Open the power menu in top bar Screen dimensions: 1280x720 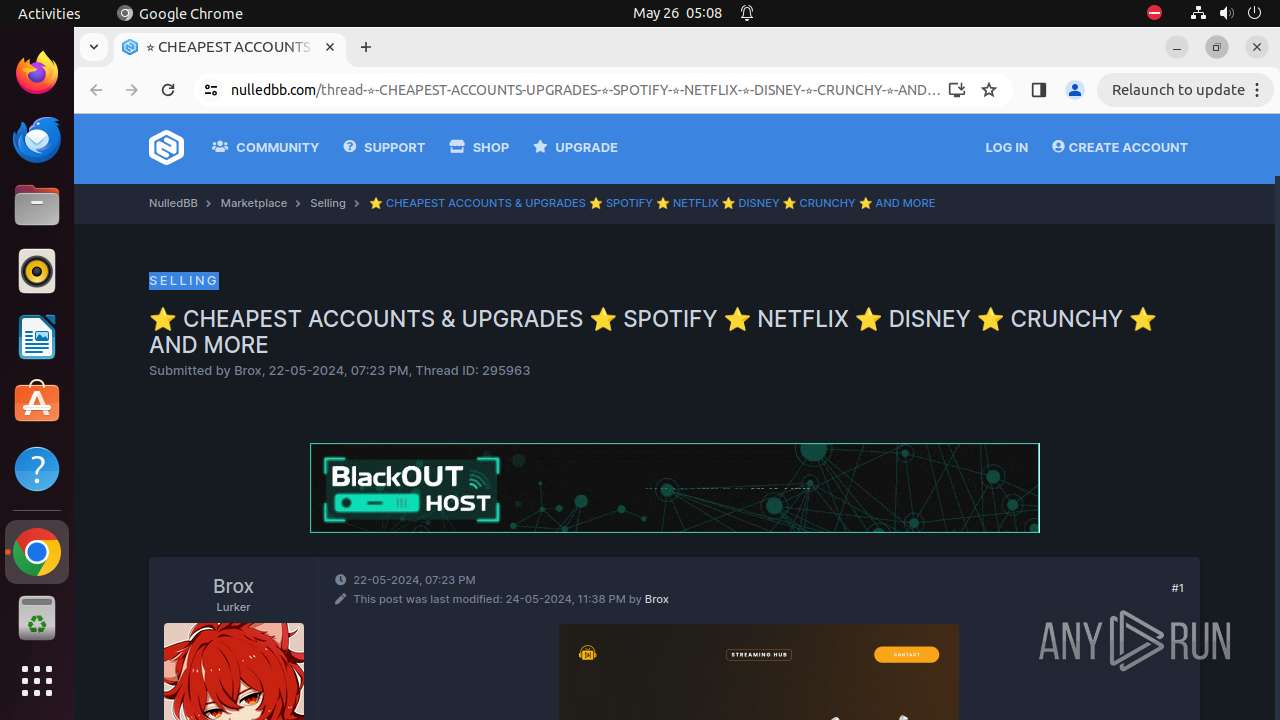pos(1254,13)
